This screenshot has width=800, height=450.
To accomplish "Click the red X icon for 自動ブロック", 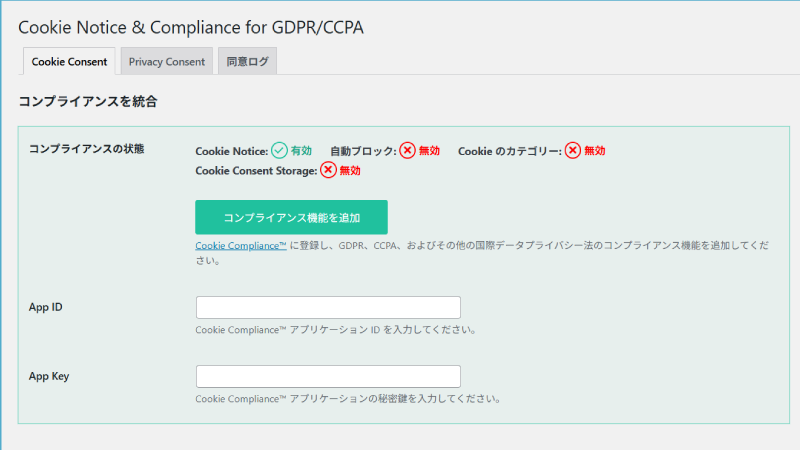I will click(407, 150).
